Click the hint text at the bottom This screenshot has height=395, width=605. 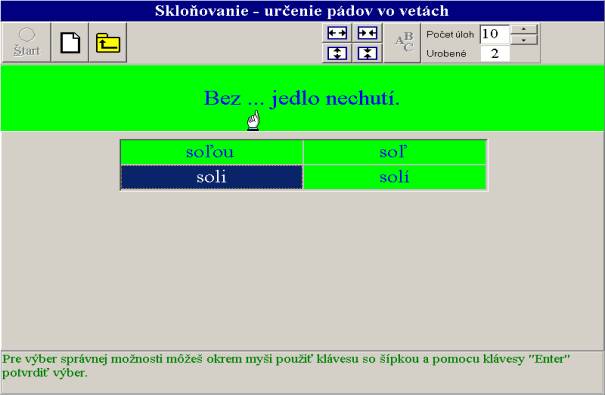pyautogui.click(x=286, y=366)
